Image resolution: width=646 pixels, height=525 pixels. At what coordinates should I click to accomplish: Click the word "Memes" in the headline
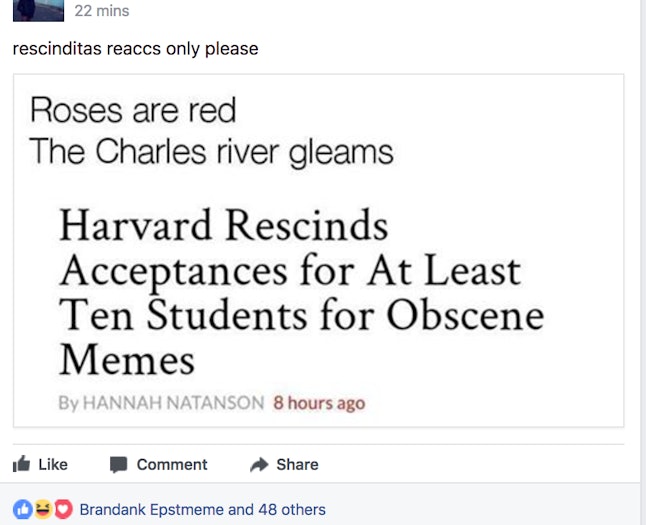point(126,358)
